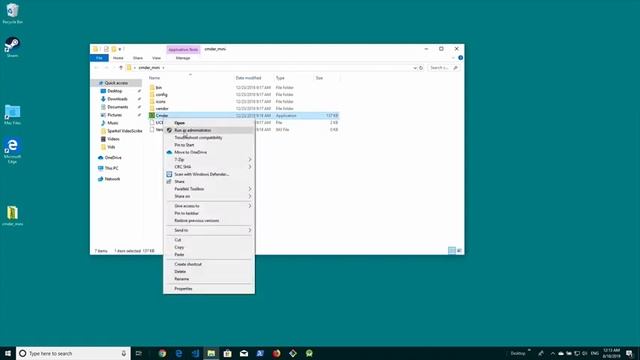Open the Action Center notification icon
This screenshot has width=640, height=360.
629,353
